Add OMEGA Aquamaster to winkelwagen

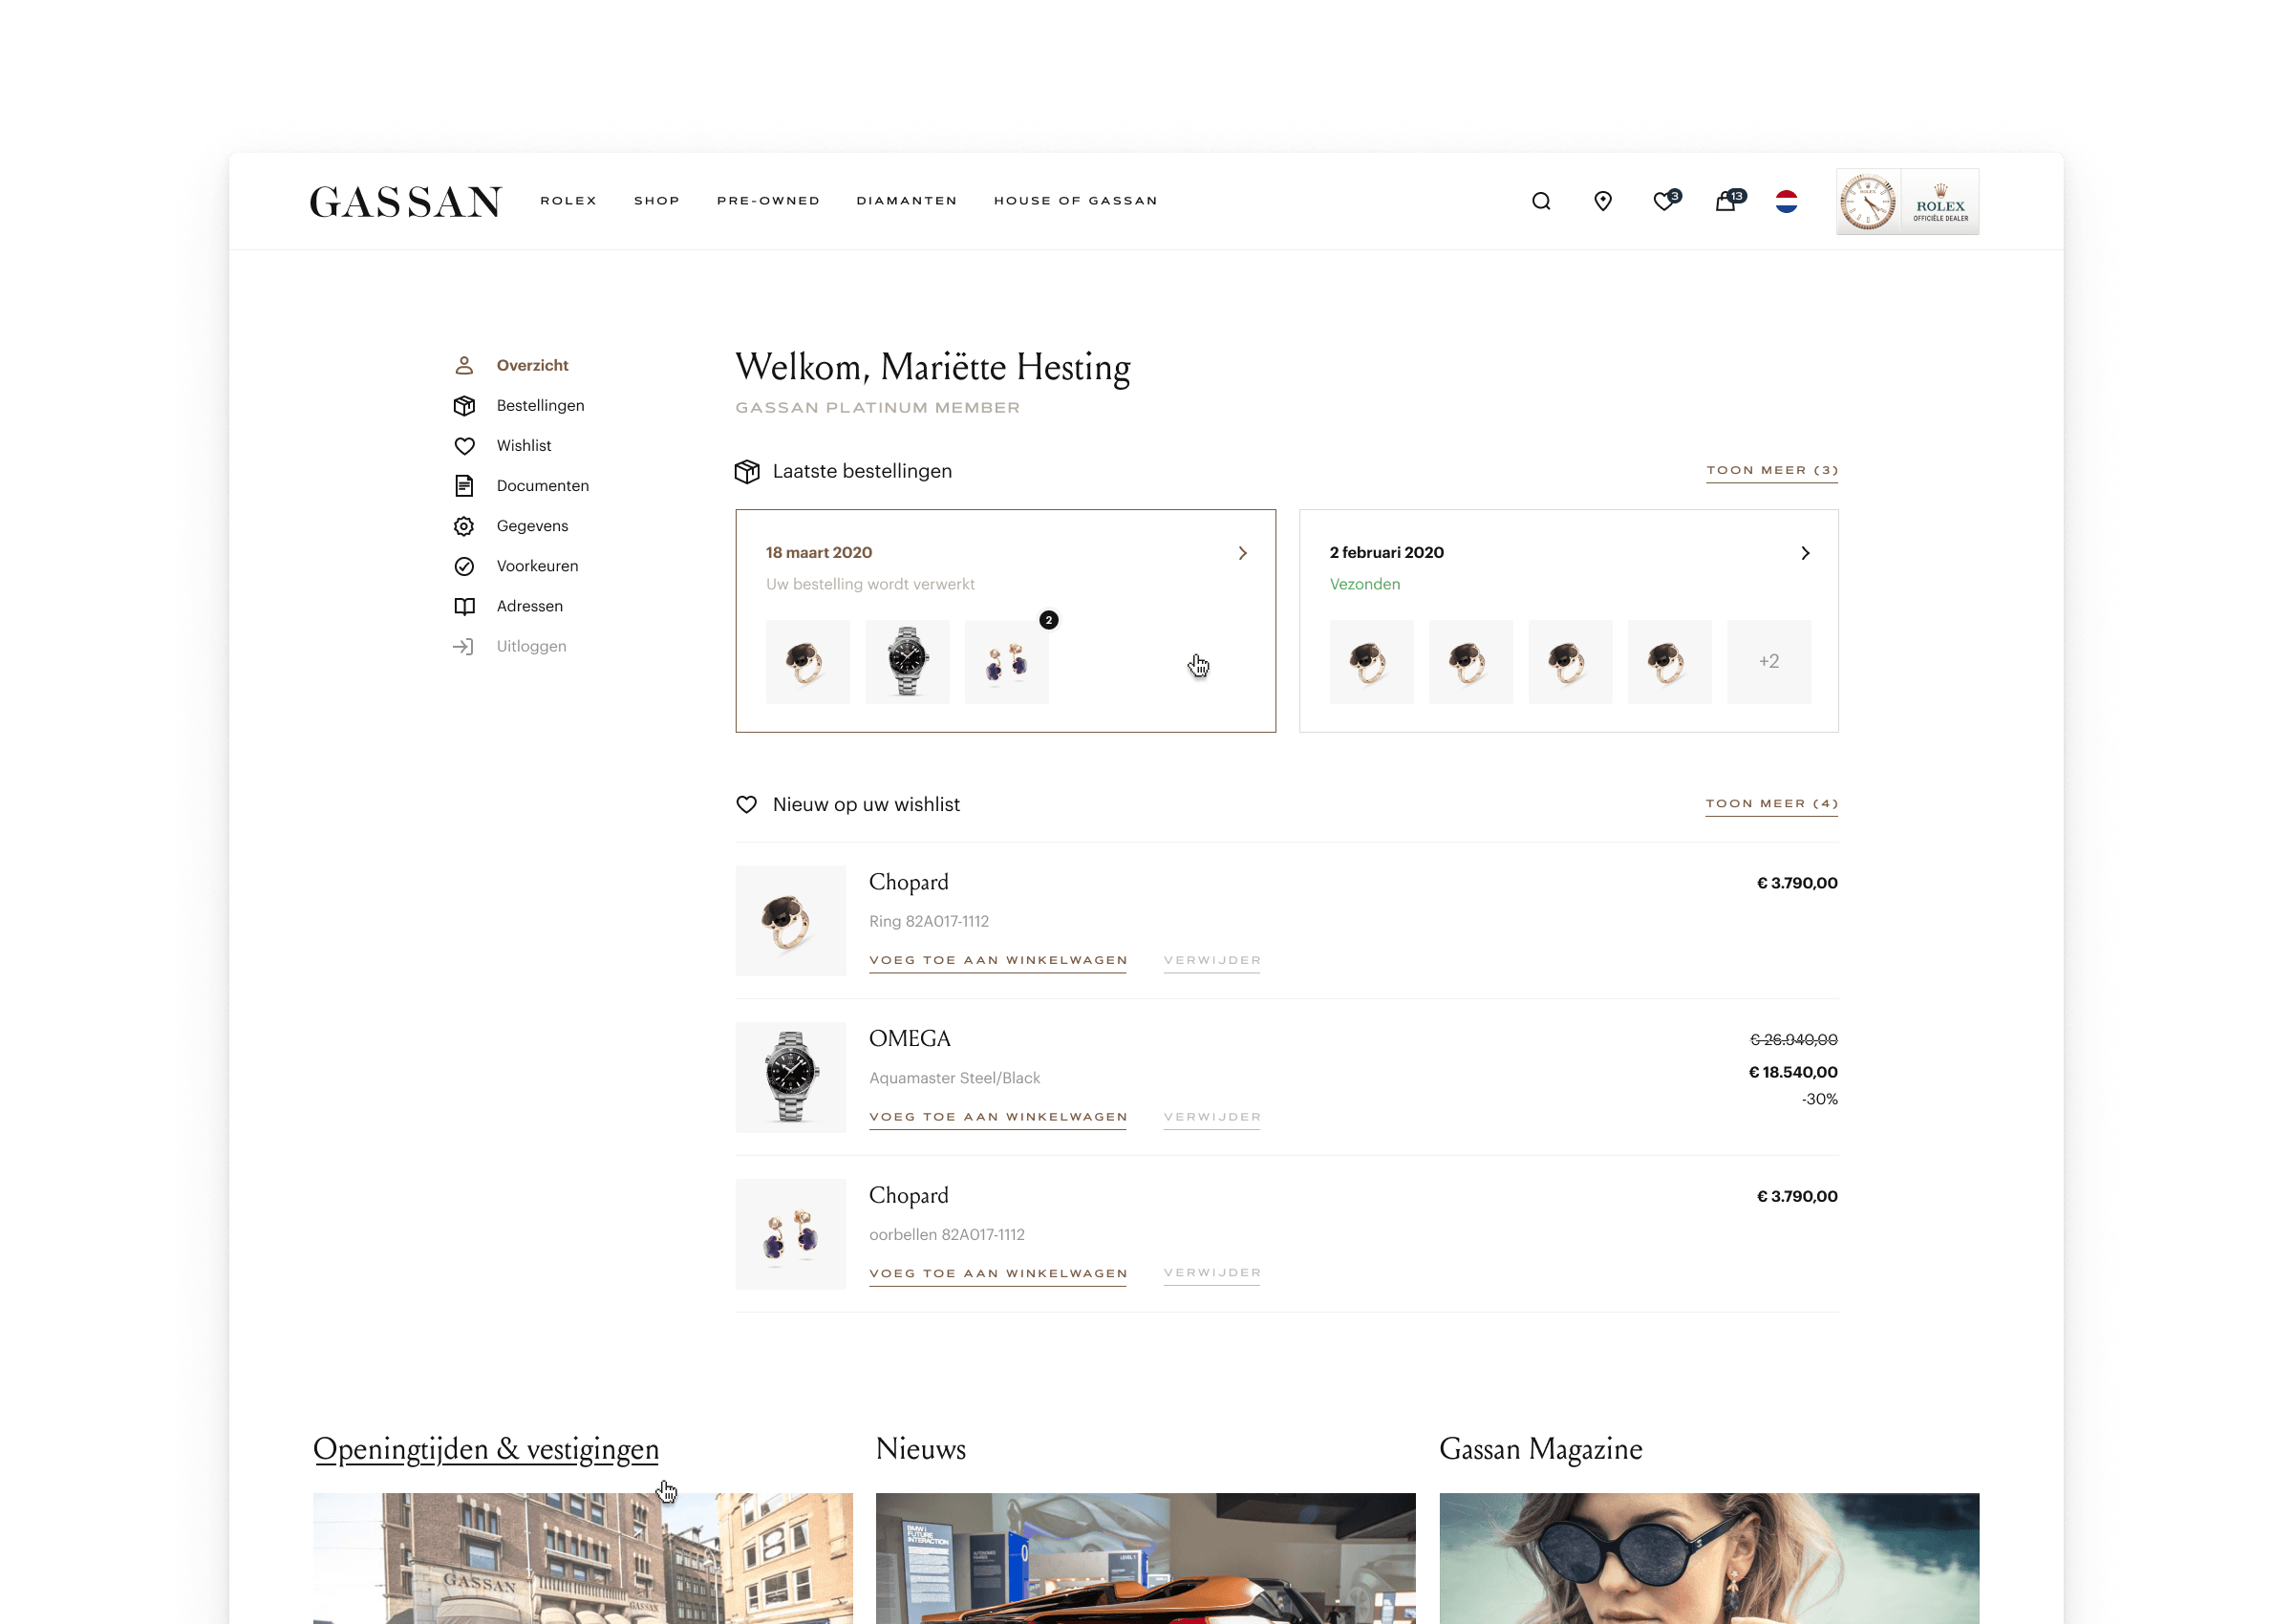(998, 1117)
